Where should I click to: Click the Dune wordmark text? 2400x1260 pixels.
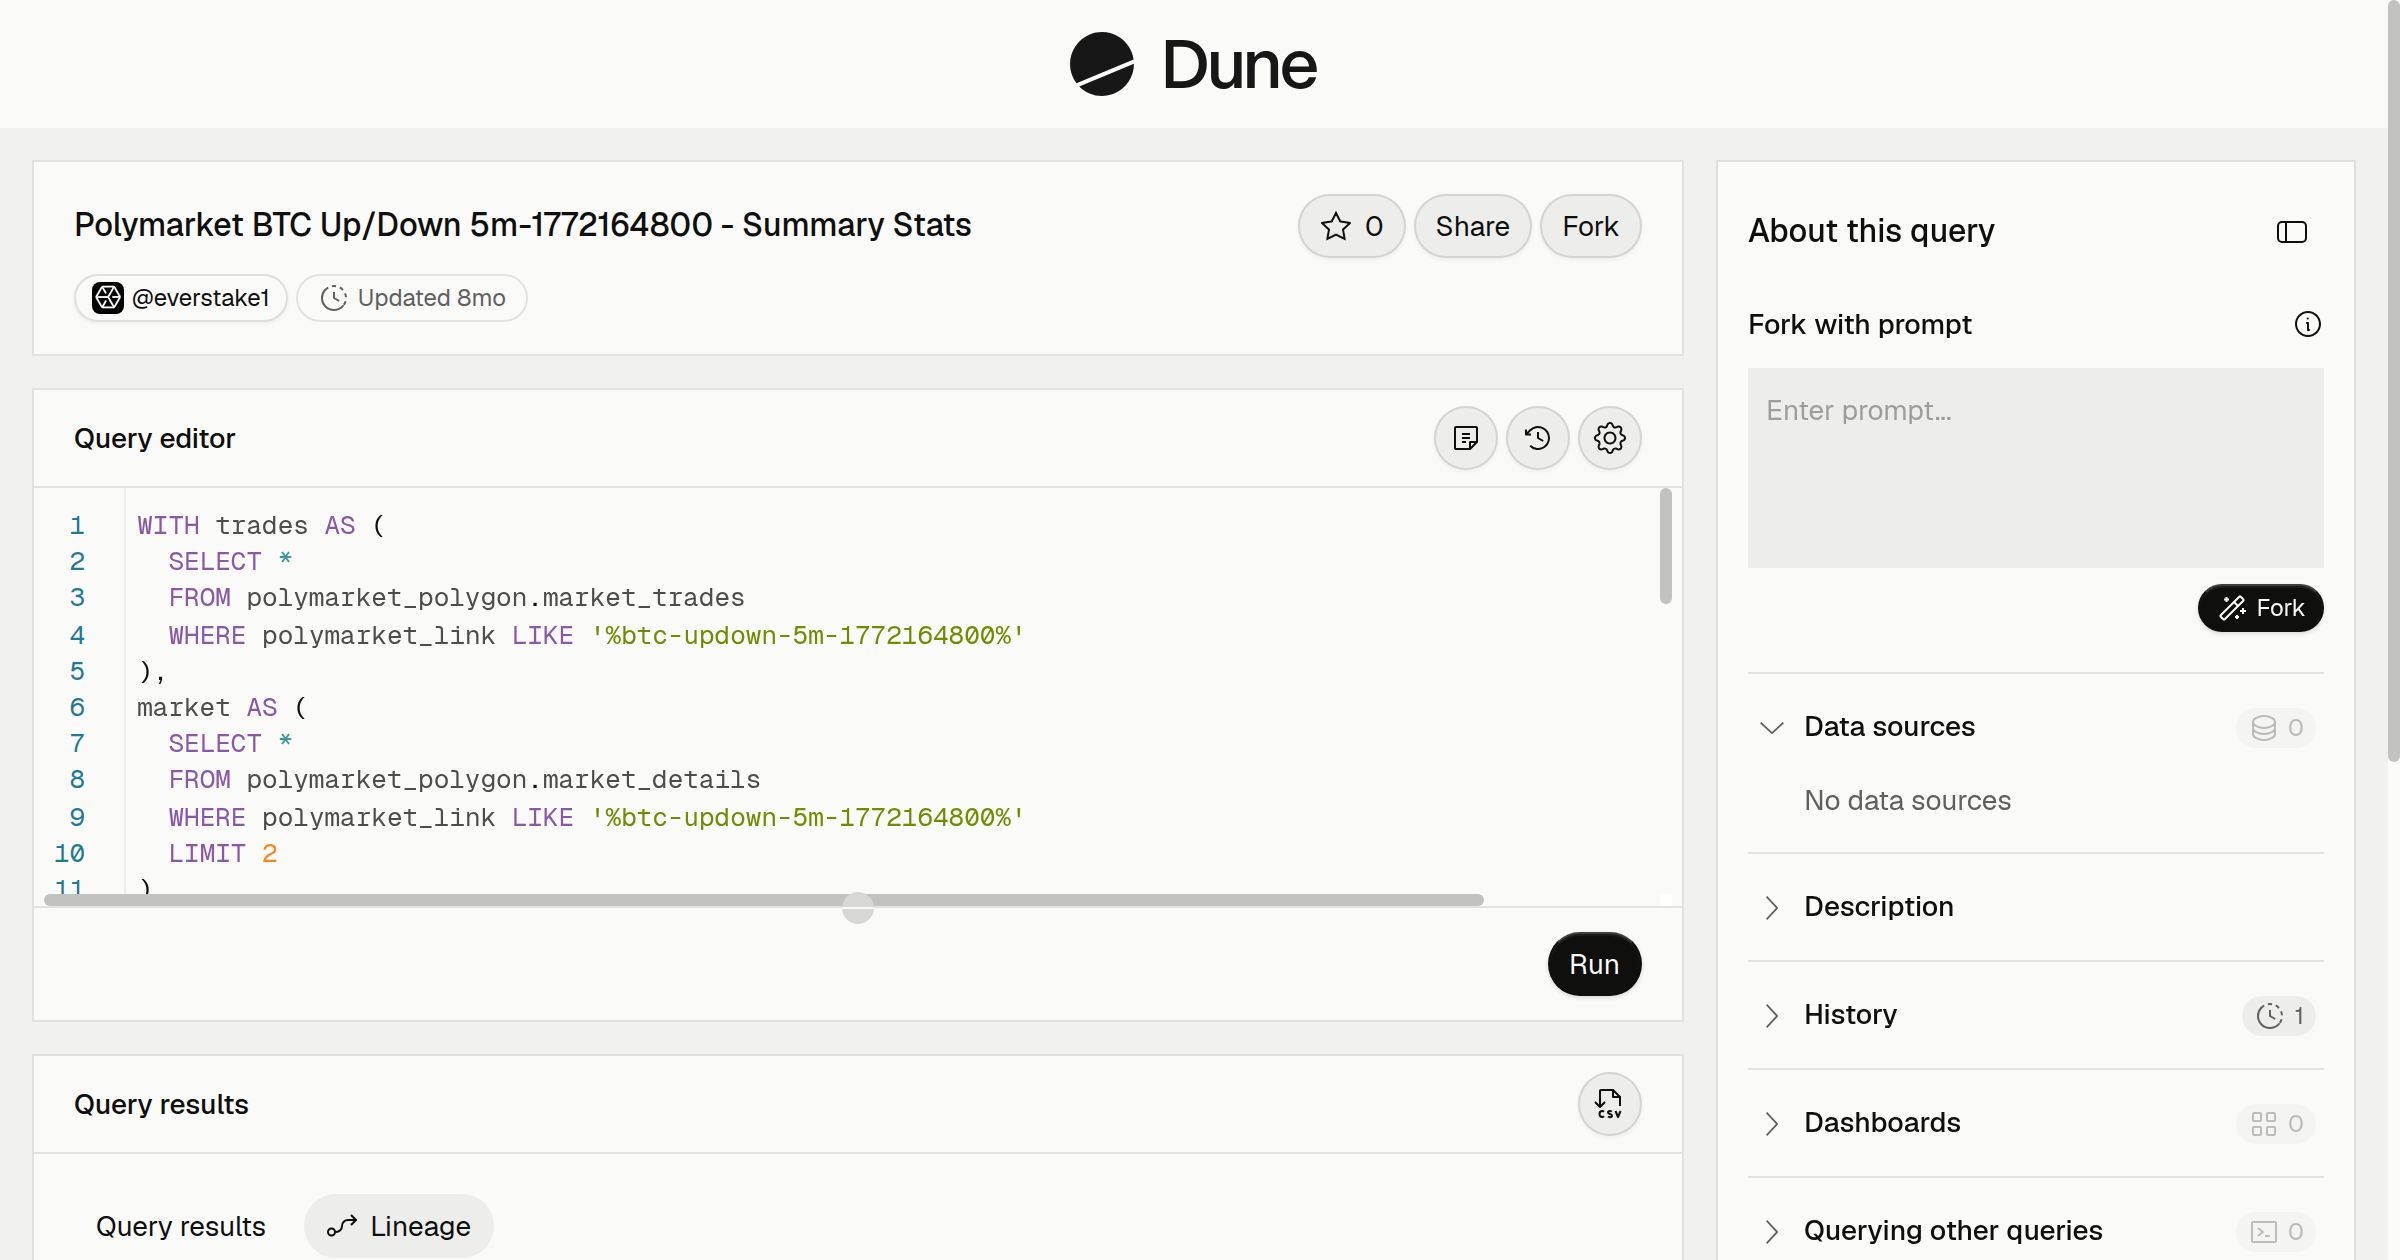point(1239,65)
